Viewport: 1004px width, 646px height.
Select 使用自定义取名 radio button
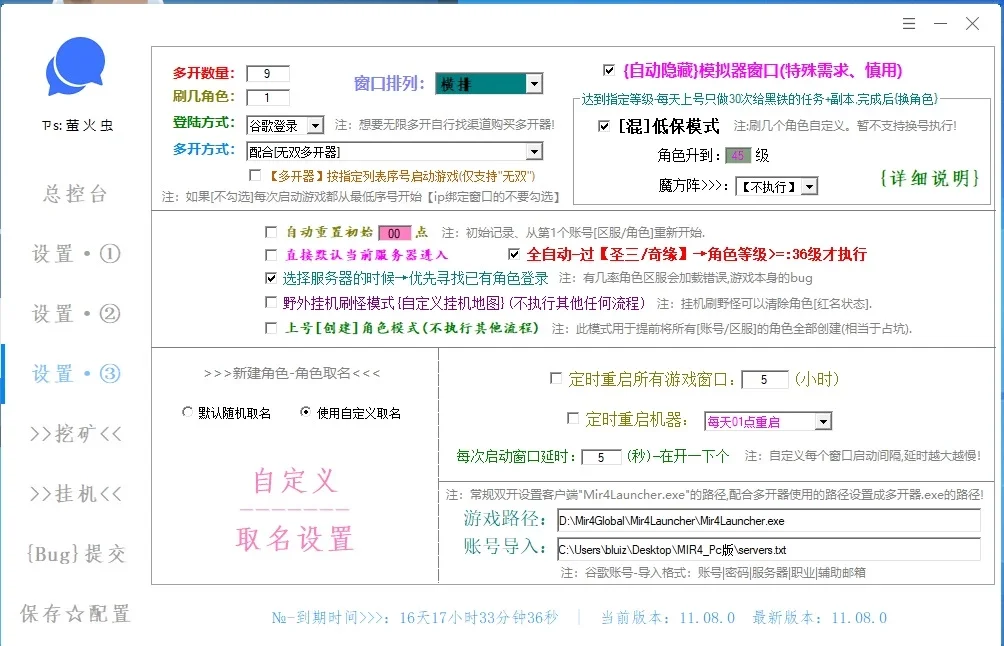305,412
